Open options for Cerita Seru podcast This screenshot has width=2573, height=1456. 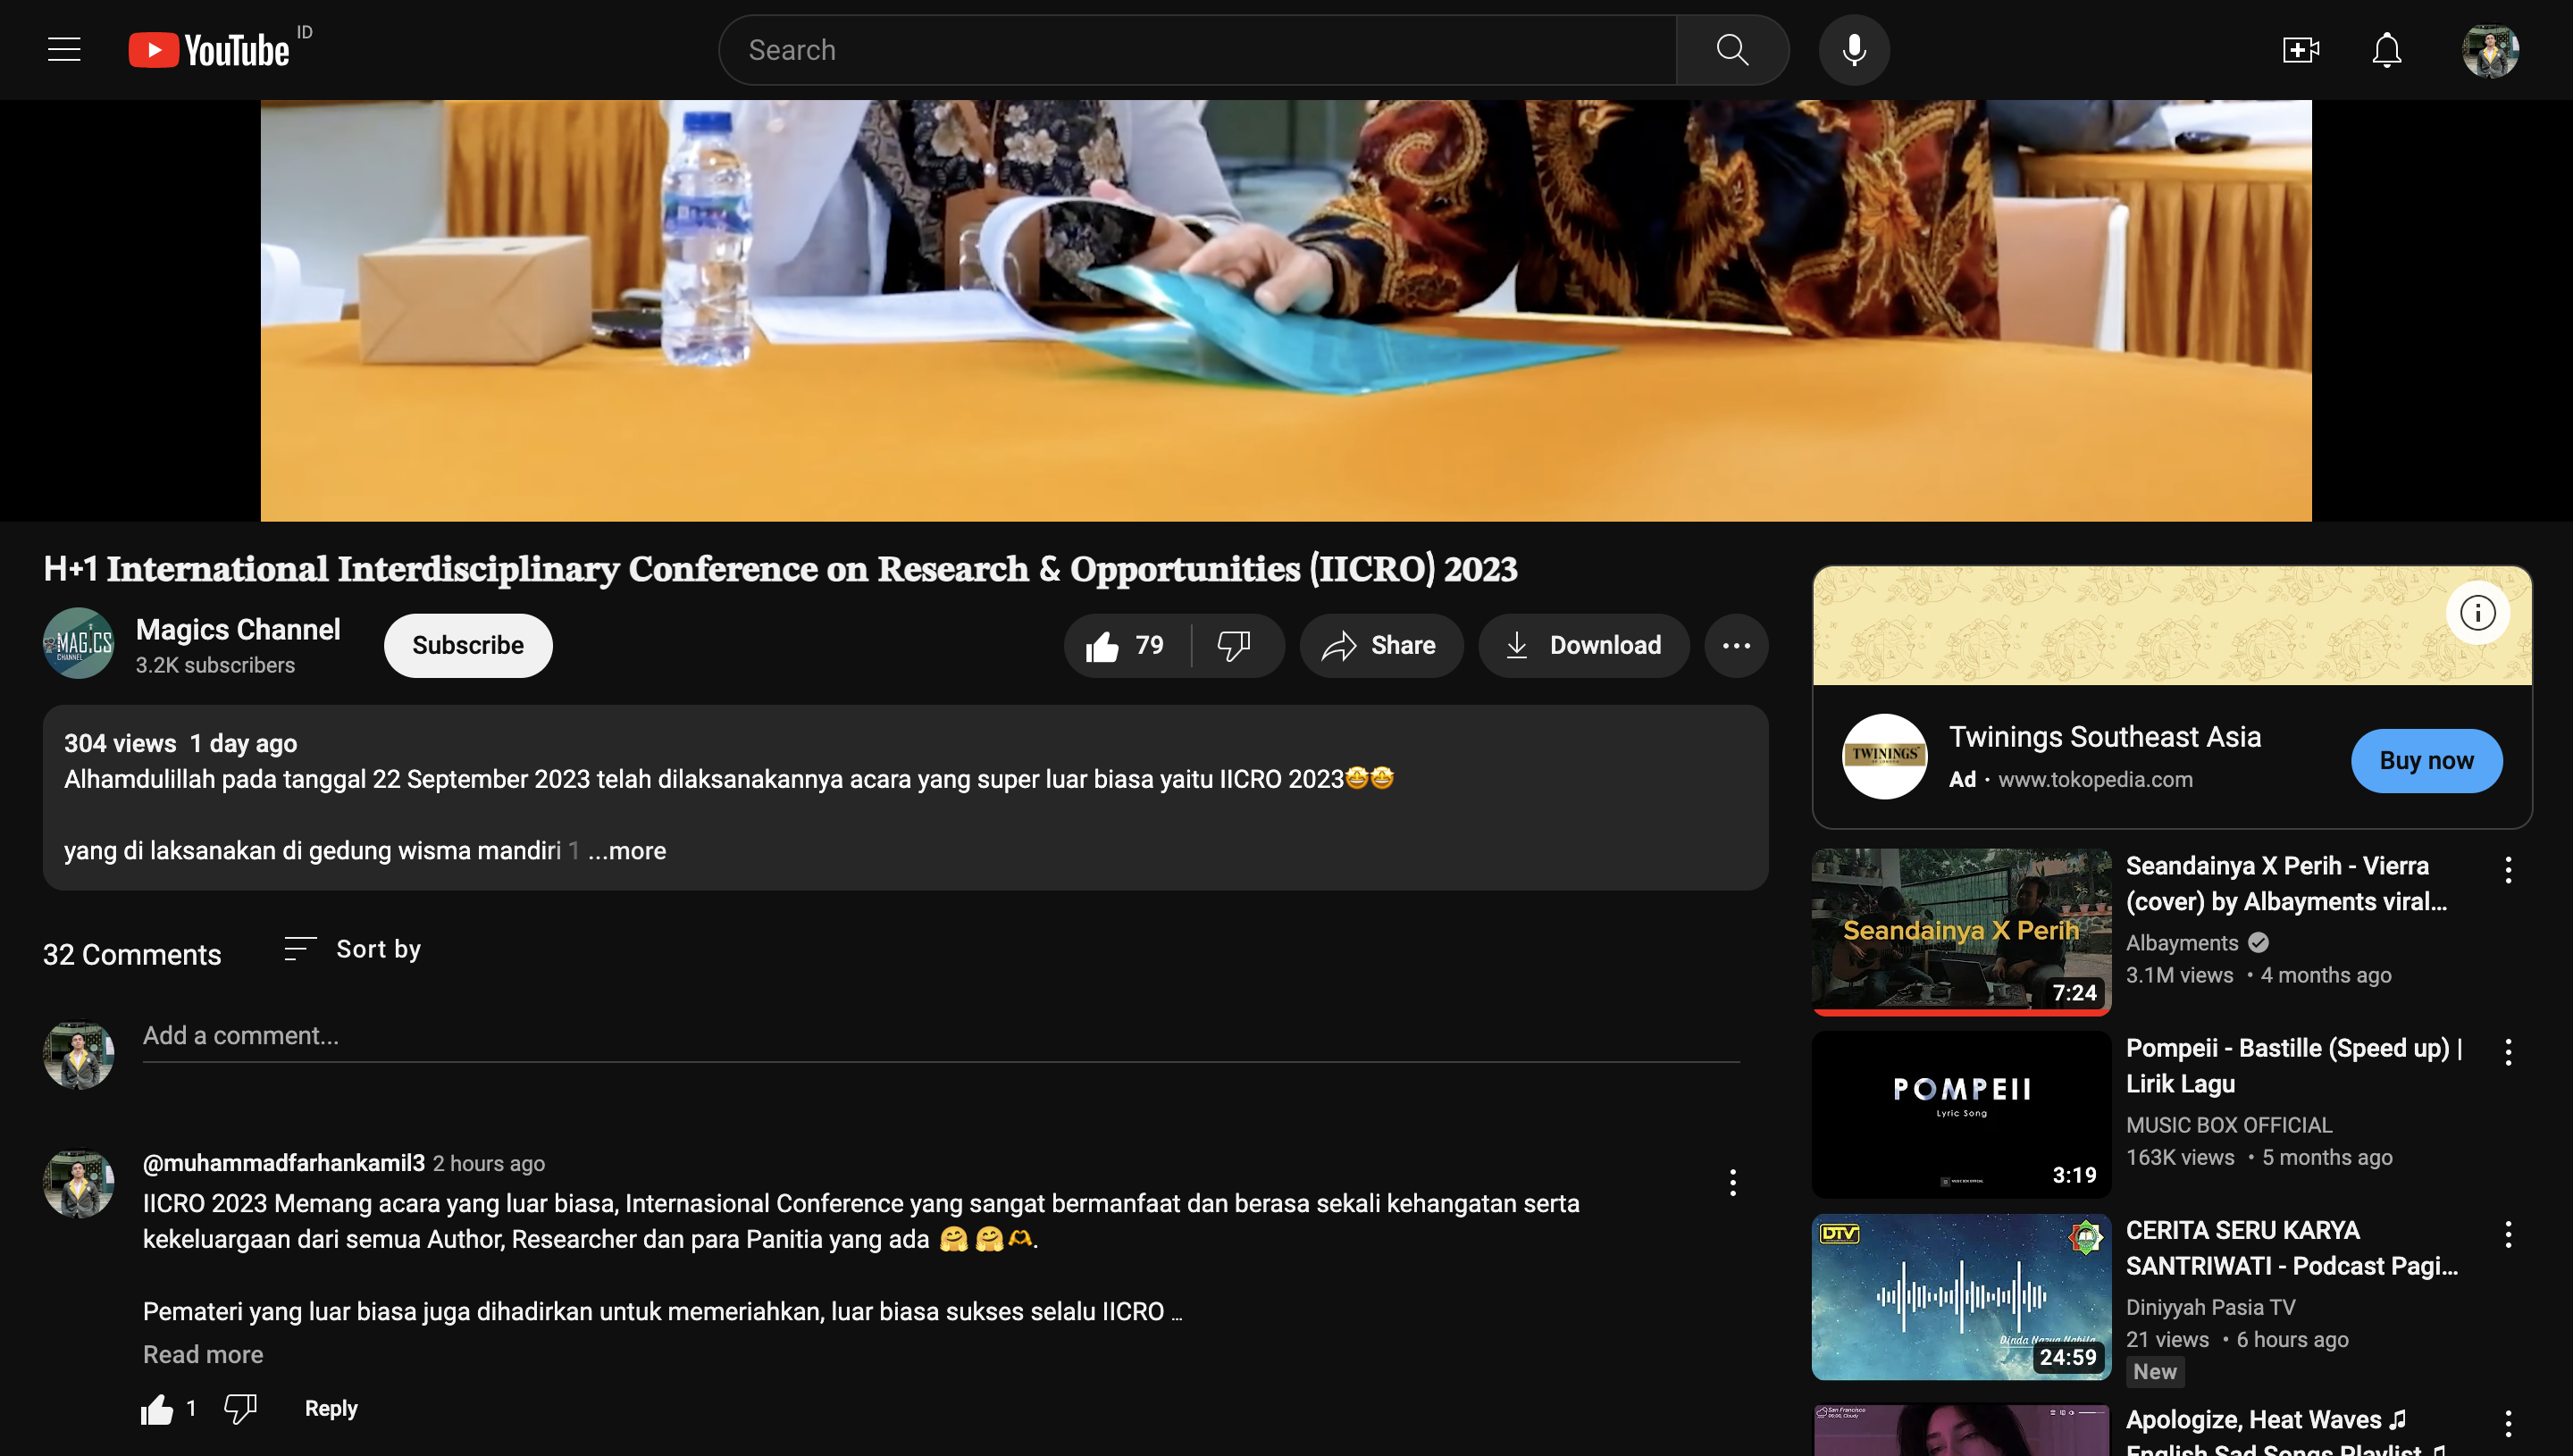click(x=2507, y=1235)
